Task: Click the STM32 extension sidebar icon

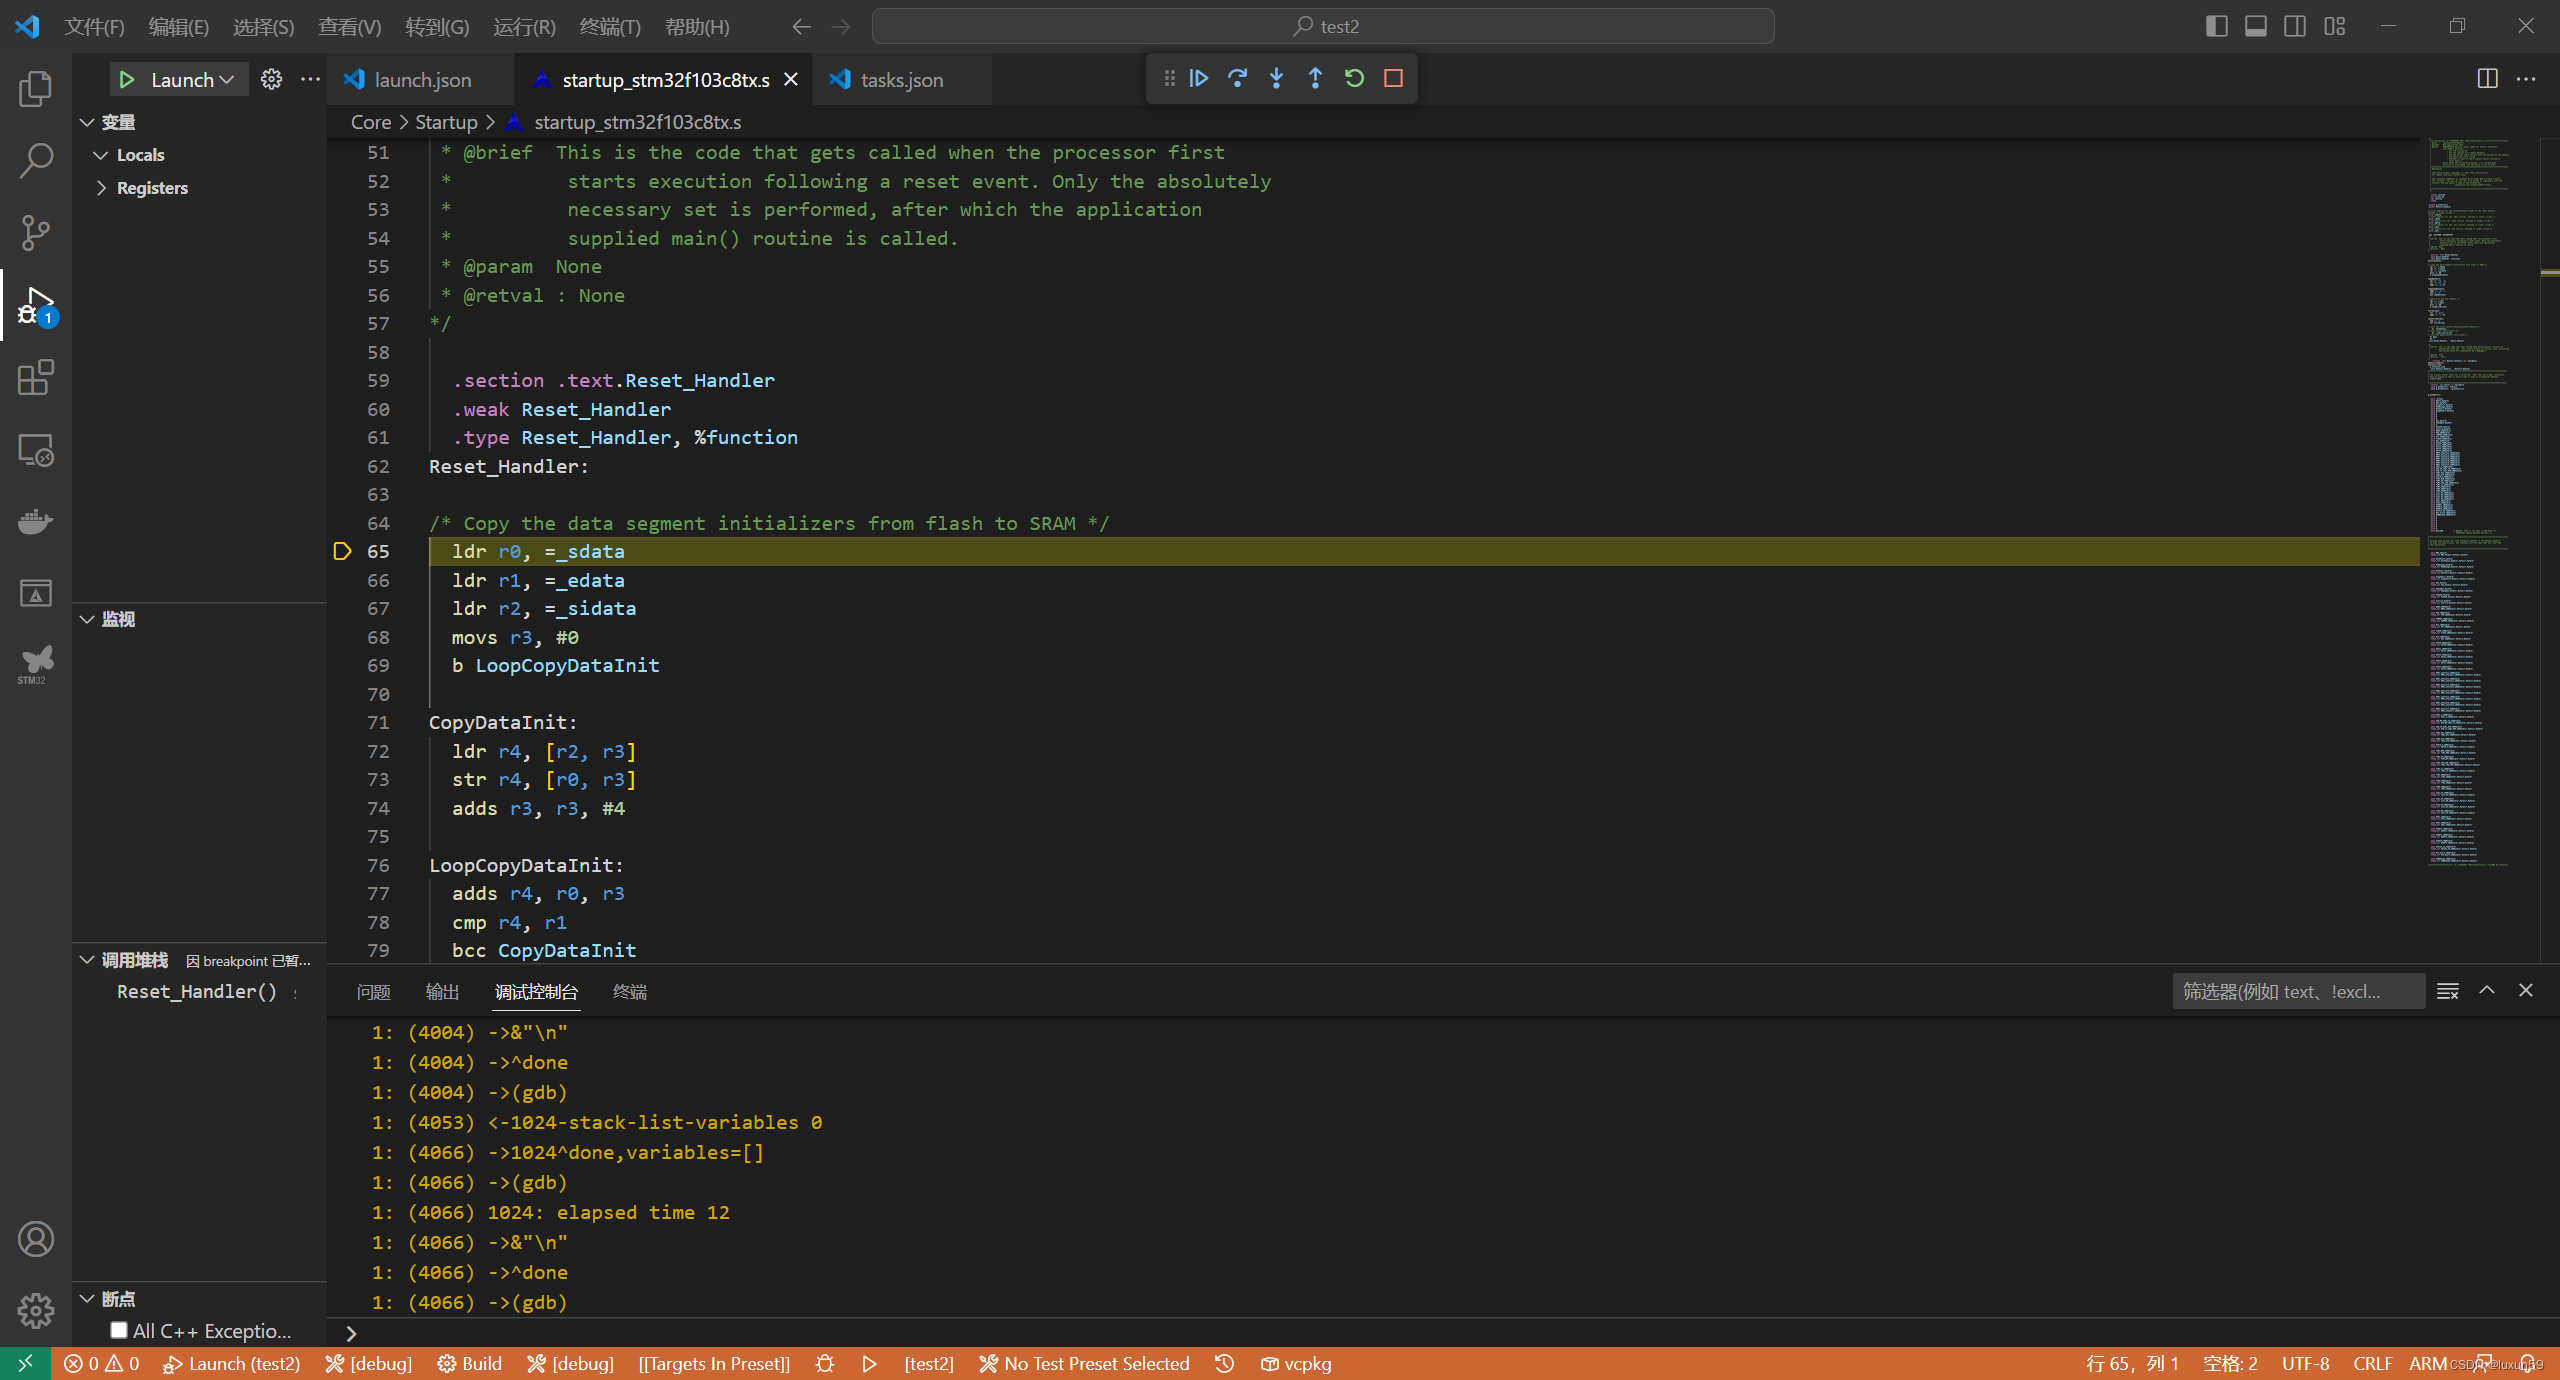Action: click(37, 663)
